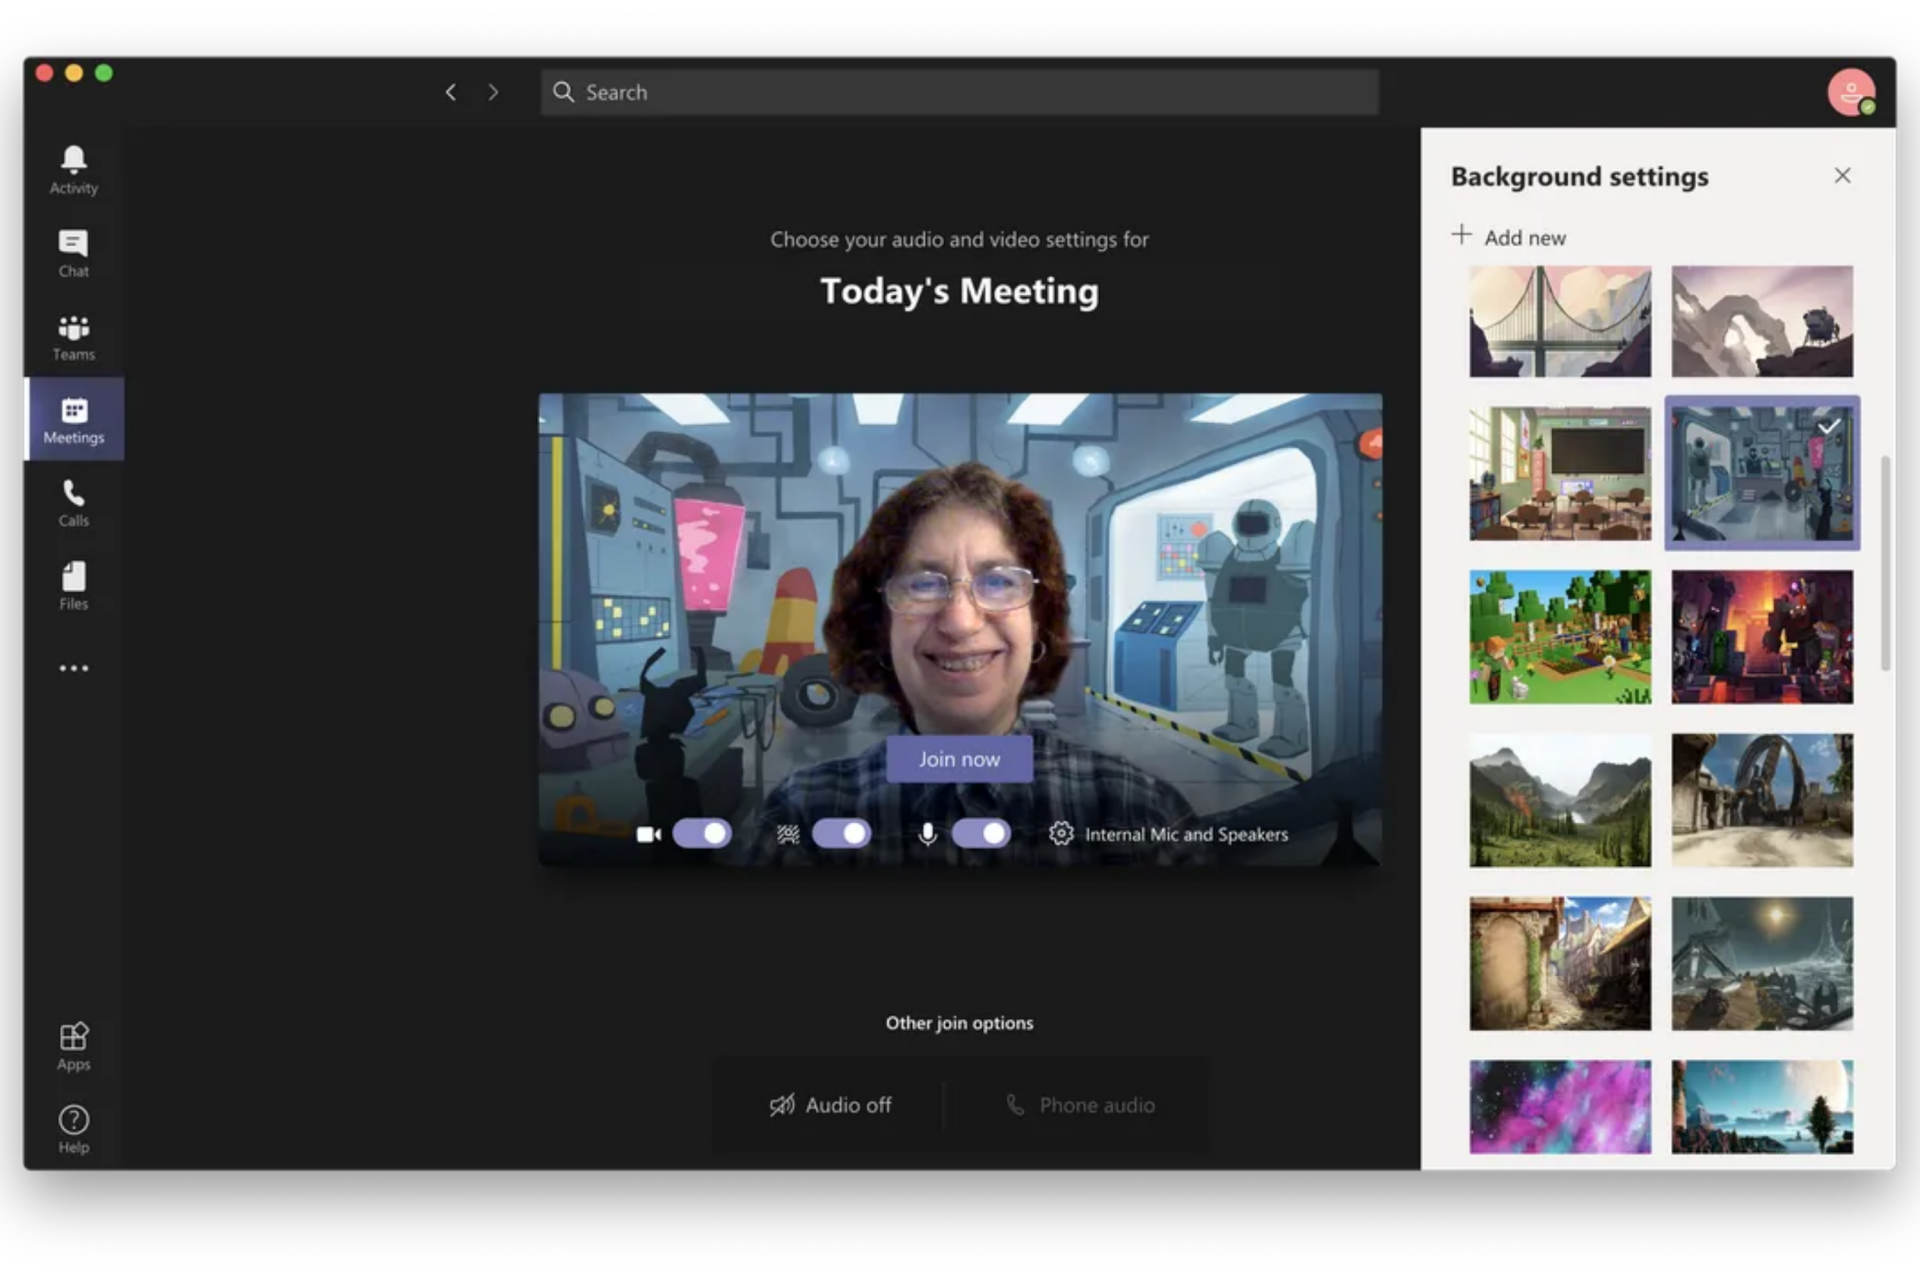Toggle the microphone switch
The height and width of the screenshot is (1280, 1920).
tap(981, 833)
